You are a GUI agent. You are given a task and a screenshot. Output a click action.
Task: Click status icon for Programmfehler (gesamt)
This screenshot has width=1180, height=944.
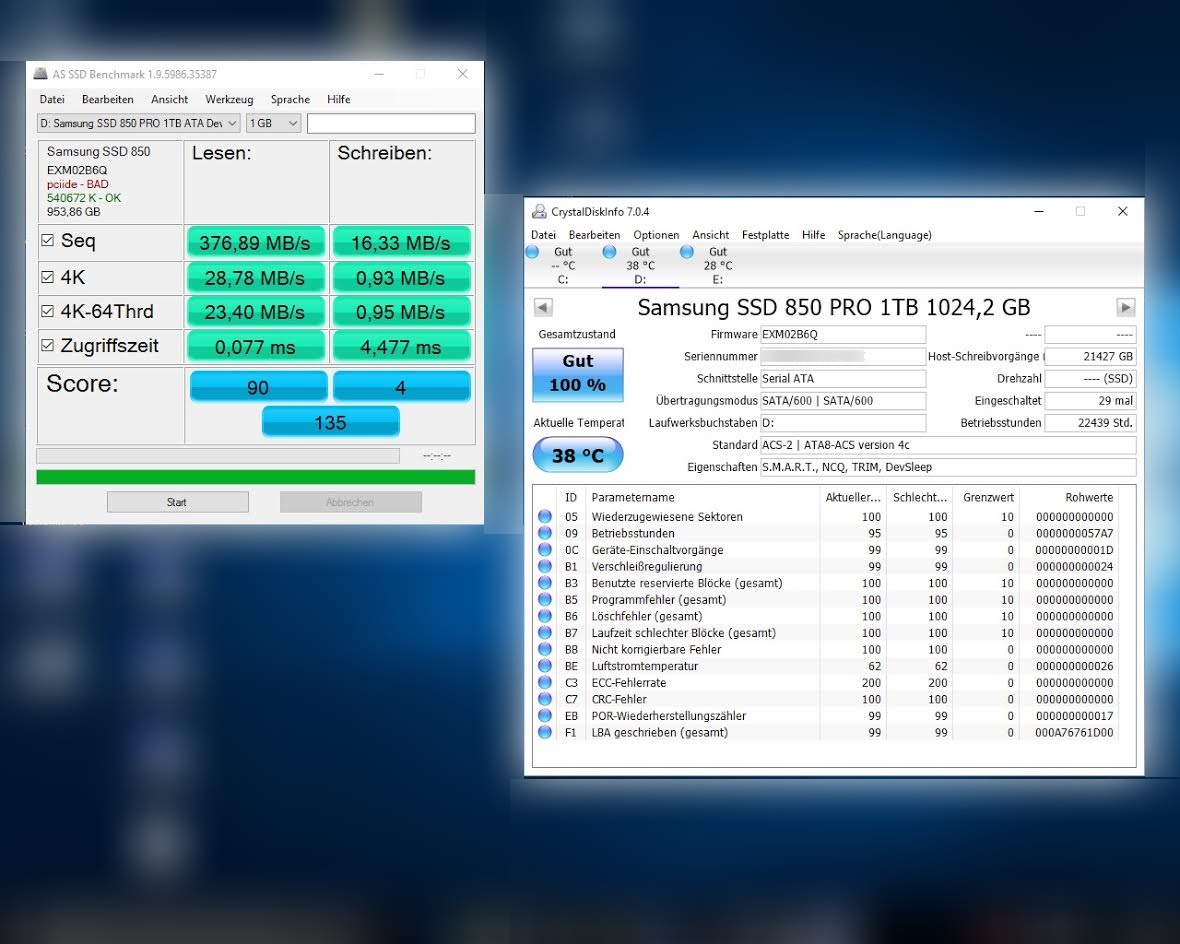coord(545,599)
